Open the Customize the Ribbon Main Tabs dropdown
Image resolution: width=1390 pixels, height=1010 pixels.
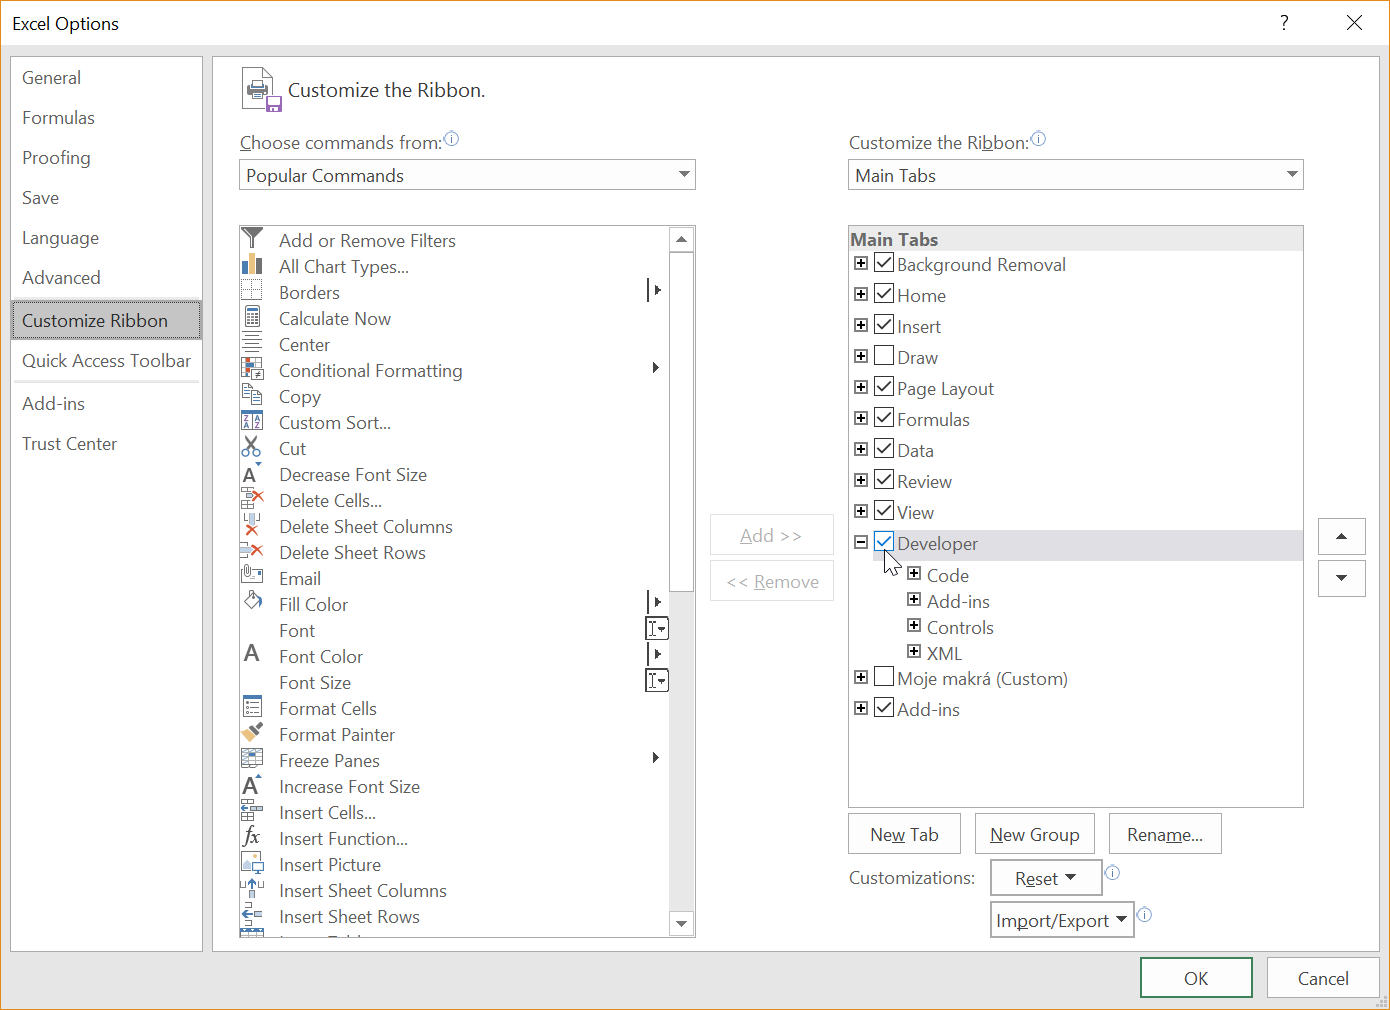(x=1076, y=175)
